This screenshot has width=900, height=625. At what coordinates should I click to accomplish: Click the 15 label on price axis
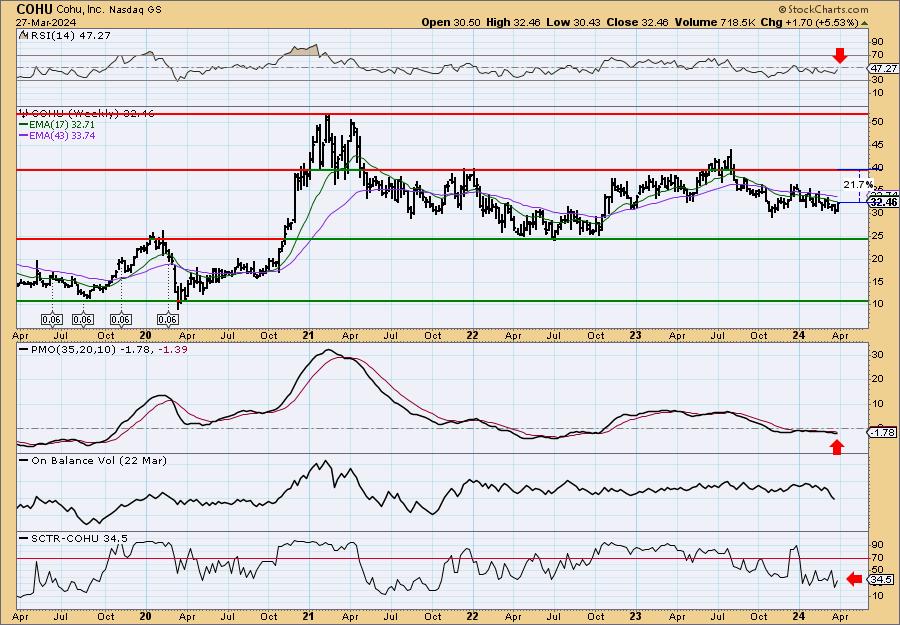click(x=878, y=281)
